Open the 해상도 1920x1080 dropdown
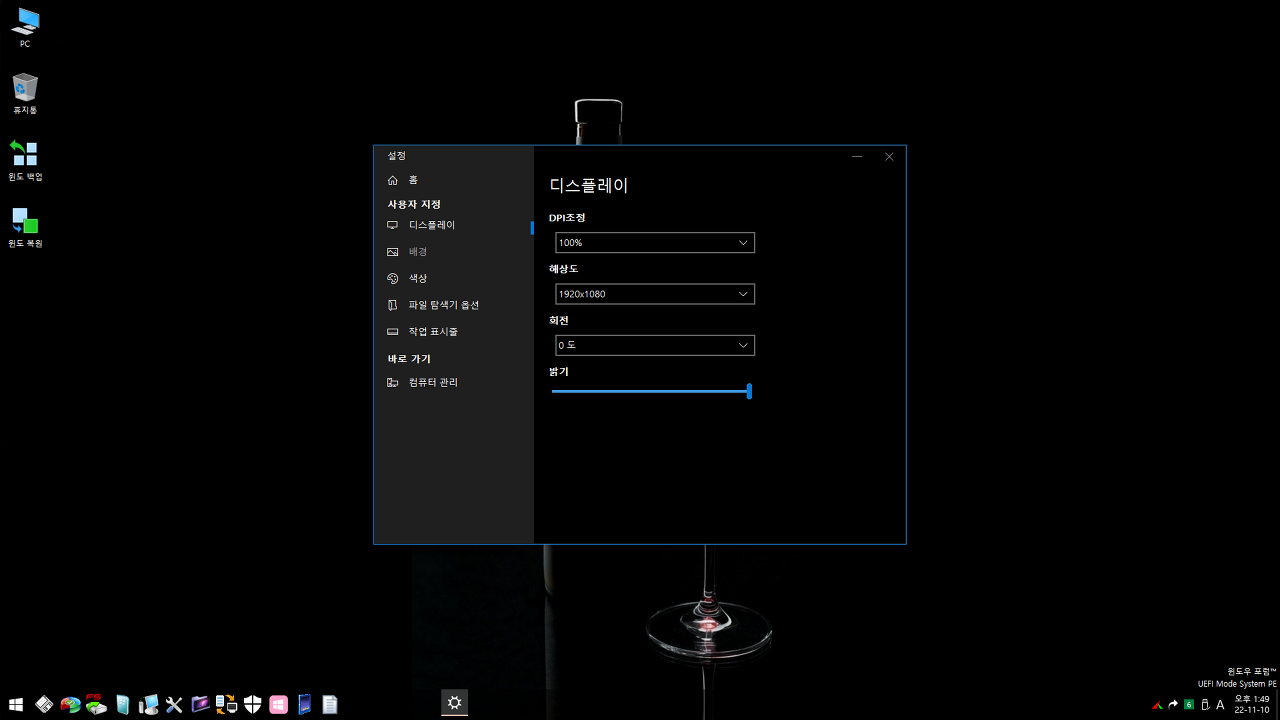The height and width of the screenshot is (720, 1280). coord(655,294)
